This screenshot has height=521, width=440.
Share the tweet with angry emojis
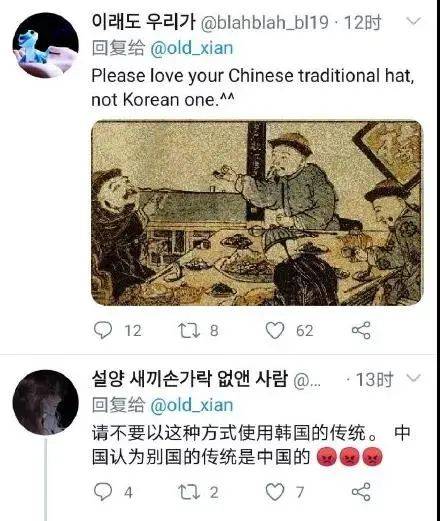pyautogui.click(x=361, y=492)
